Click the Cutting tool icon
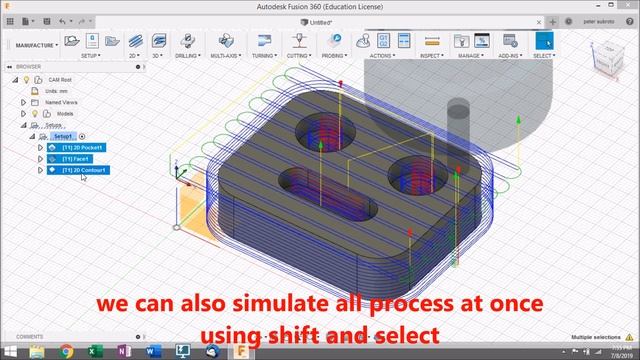 [299, 41]
